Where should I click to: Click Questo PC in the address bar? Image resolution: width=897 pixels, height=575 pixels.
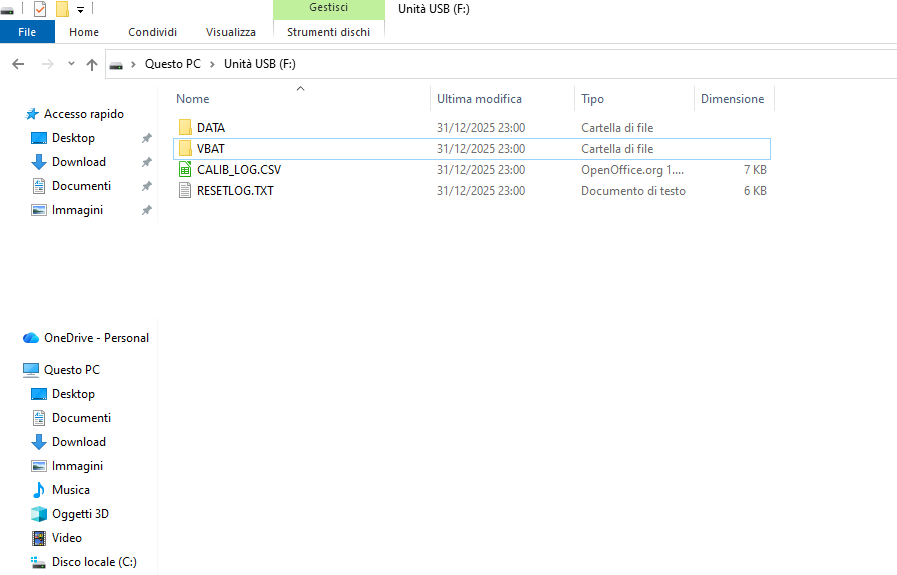(173, 64)
